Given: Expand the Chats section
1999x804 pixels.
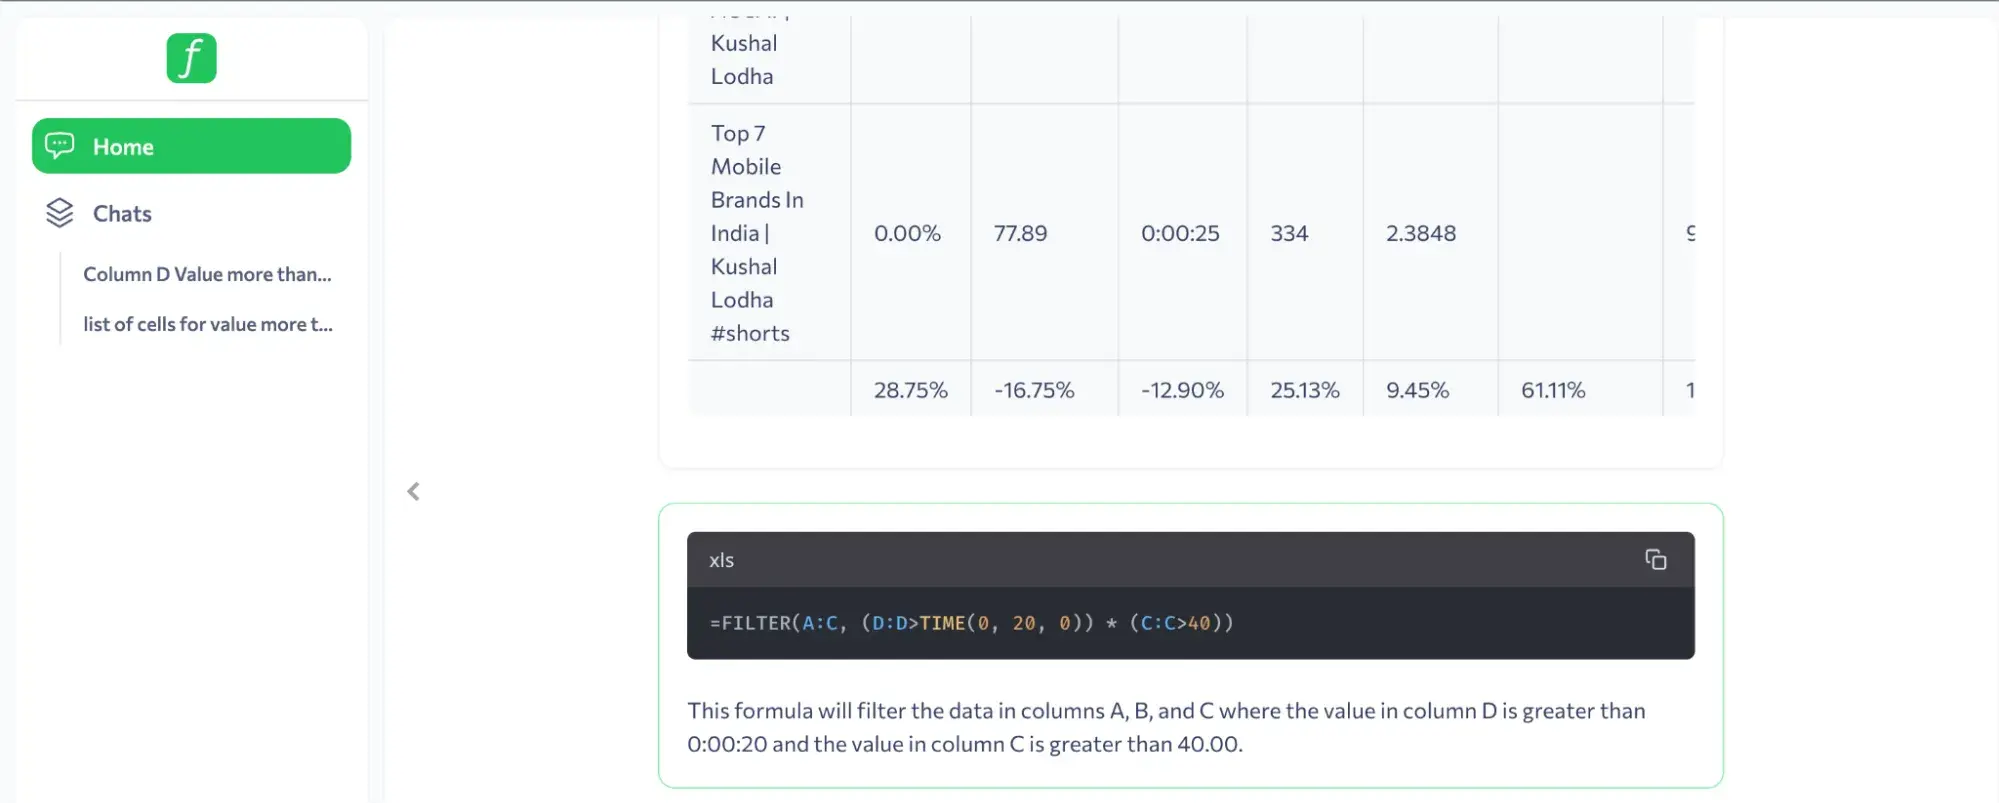Looking at the screenshot, I should click(122, 213).
